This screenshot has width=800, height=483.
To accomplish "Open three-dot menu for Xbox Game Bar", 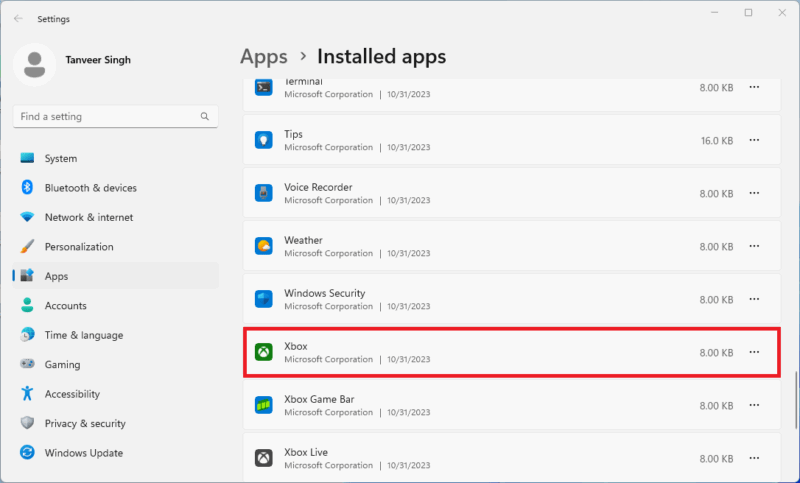I will point(754,405).
